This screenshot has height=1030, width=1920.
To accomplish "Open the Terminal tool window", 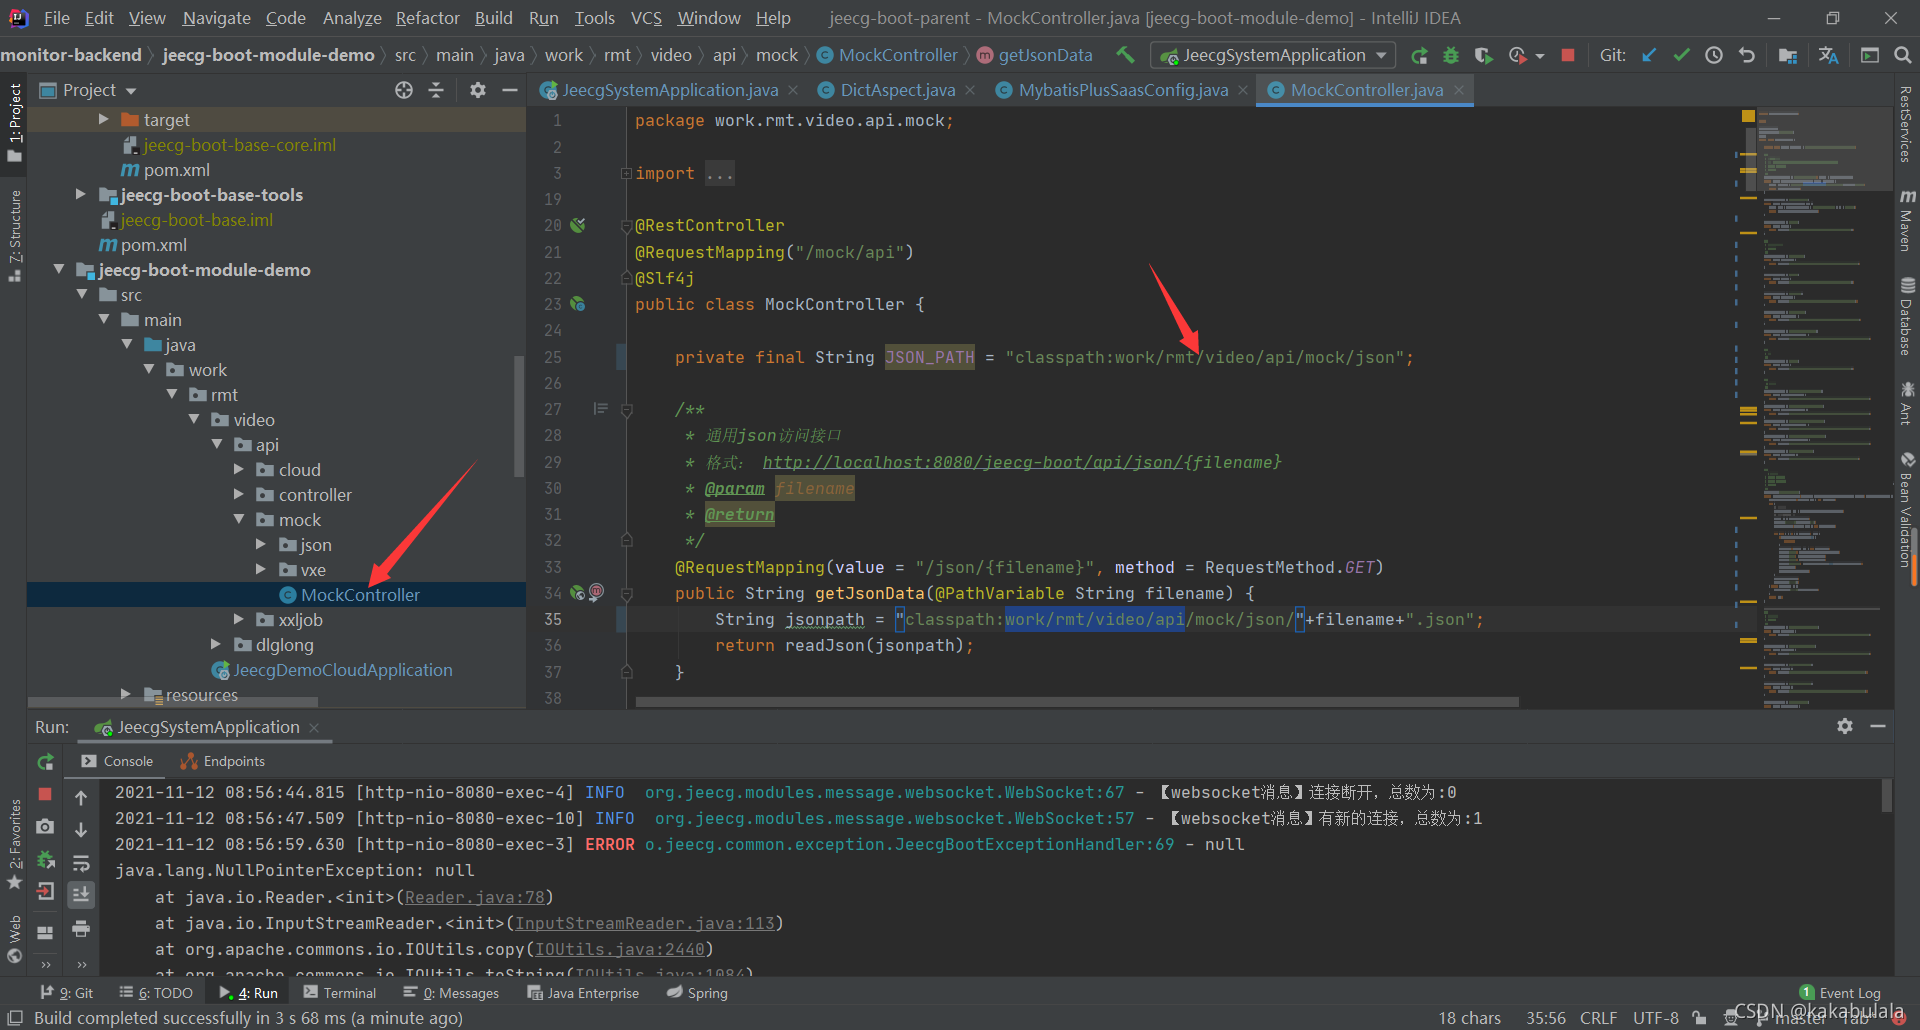I will 340,993.
